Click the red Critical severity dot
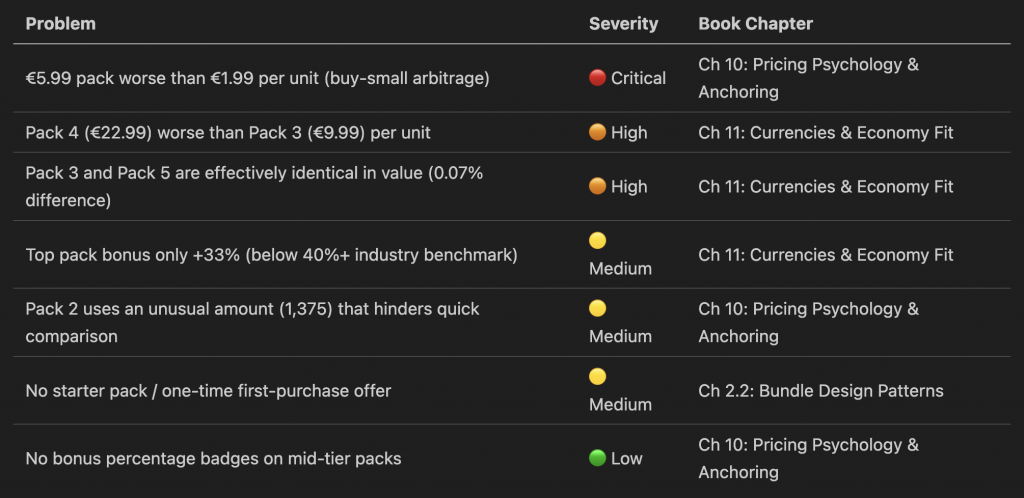Image resolution: width=1024 pixels, height=498 pixels. tap(598, 78)
